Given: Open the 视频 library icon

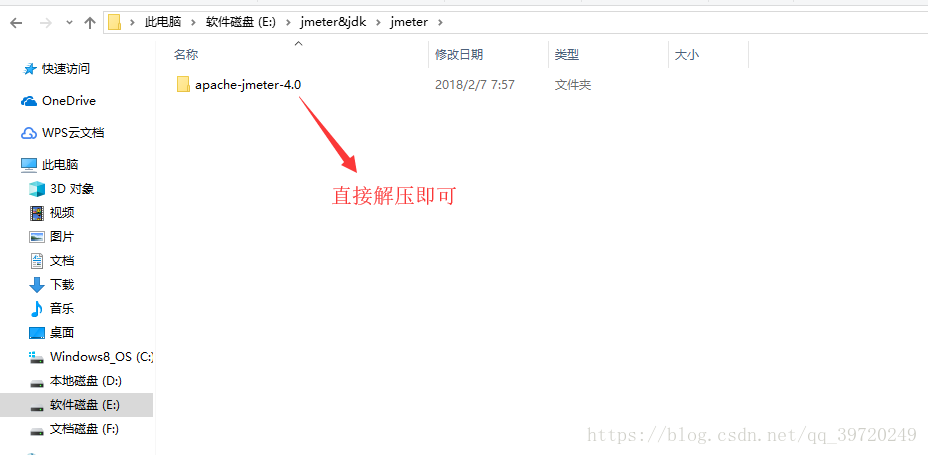Looking at the screenshot, I should 37,213.
